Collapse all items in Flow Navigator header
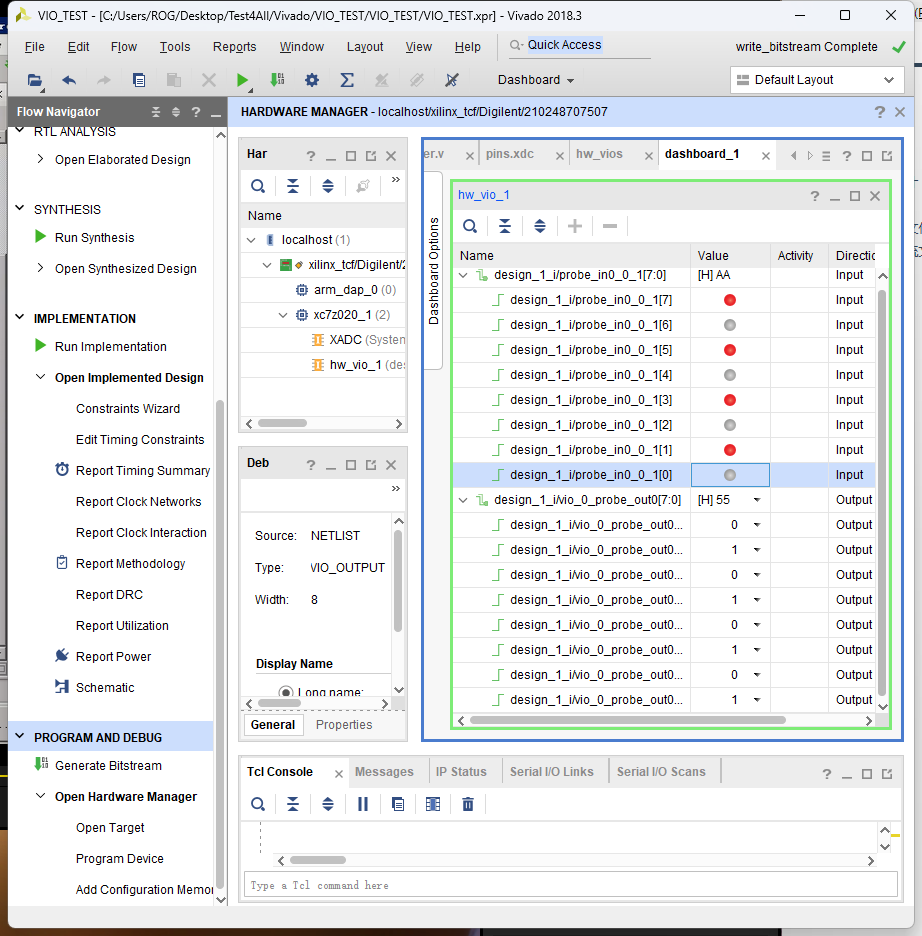This screenshot has width=922, height=936. (x=156, y=112)
